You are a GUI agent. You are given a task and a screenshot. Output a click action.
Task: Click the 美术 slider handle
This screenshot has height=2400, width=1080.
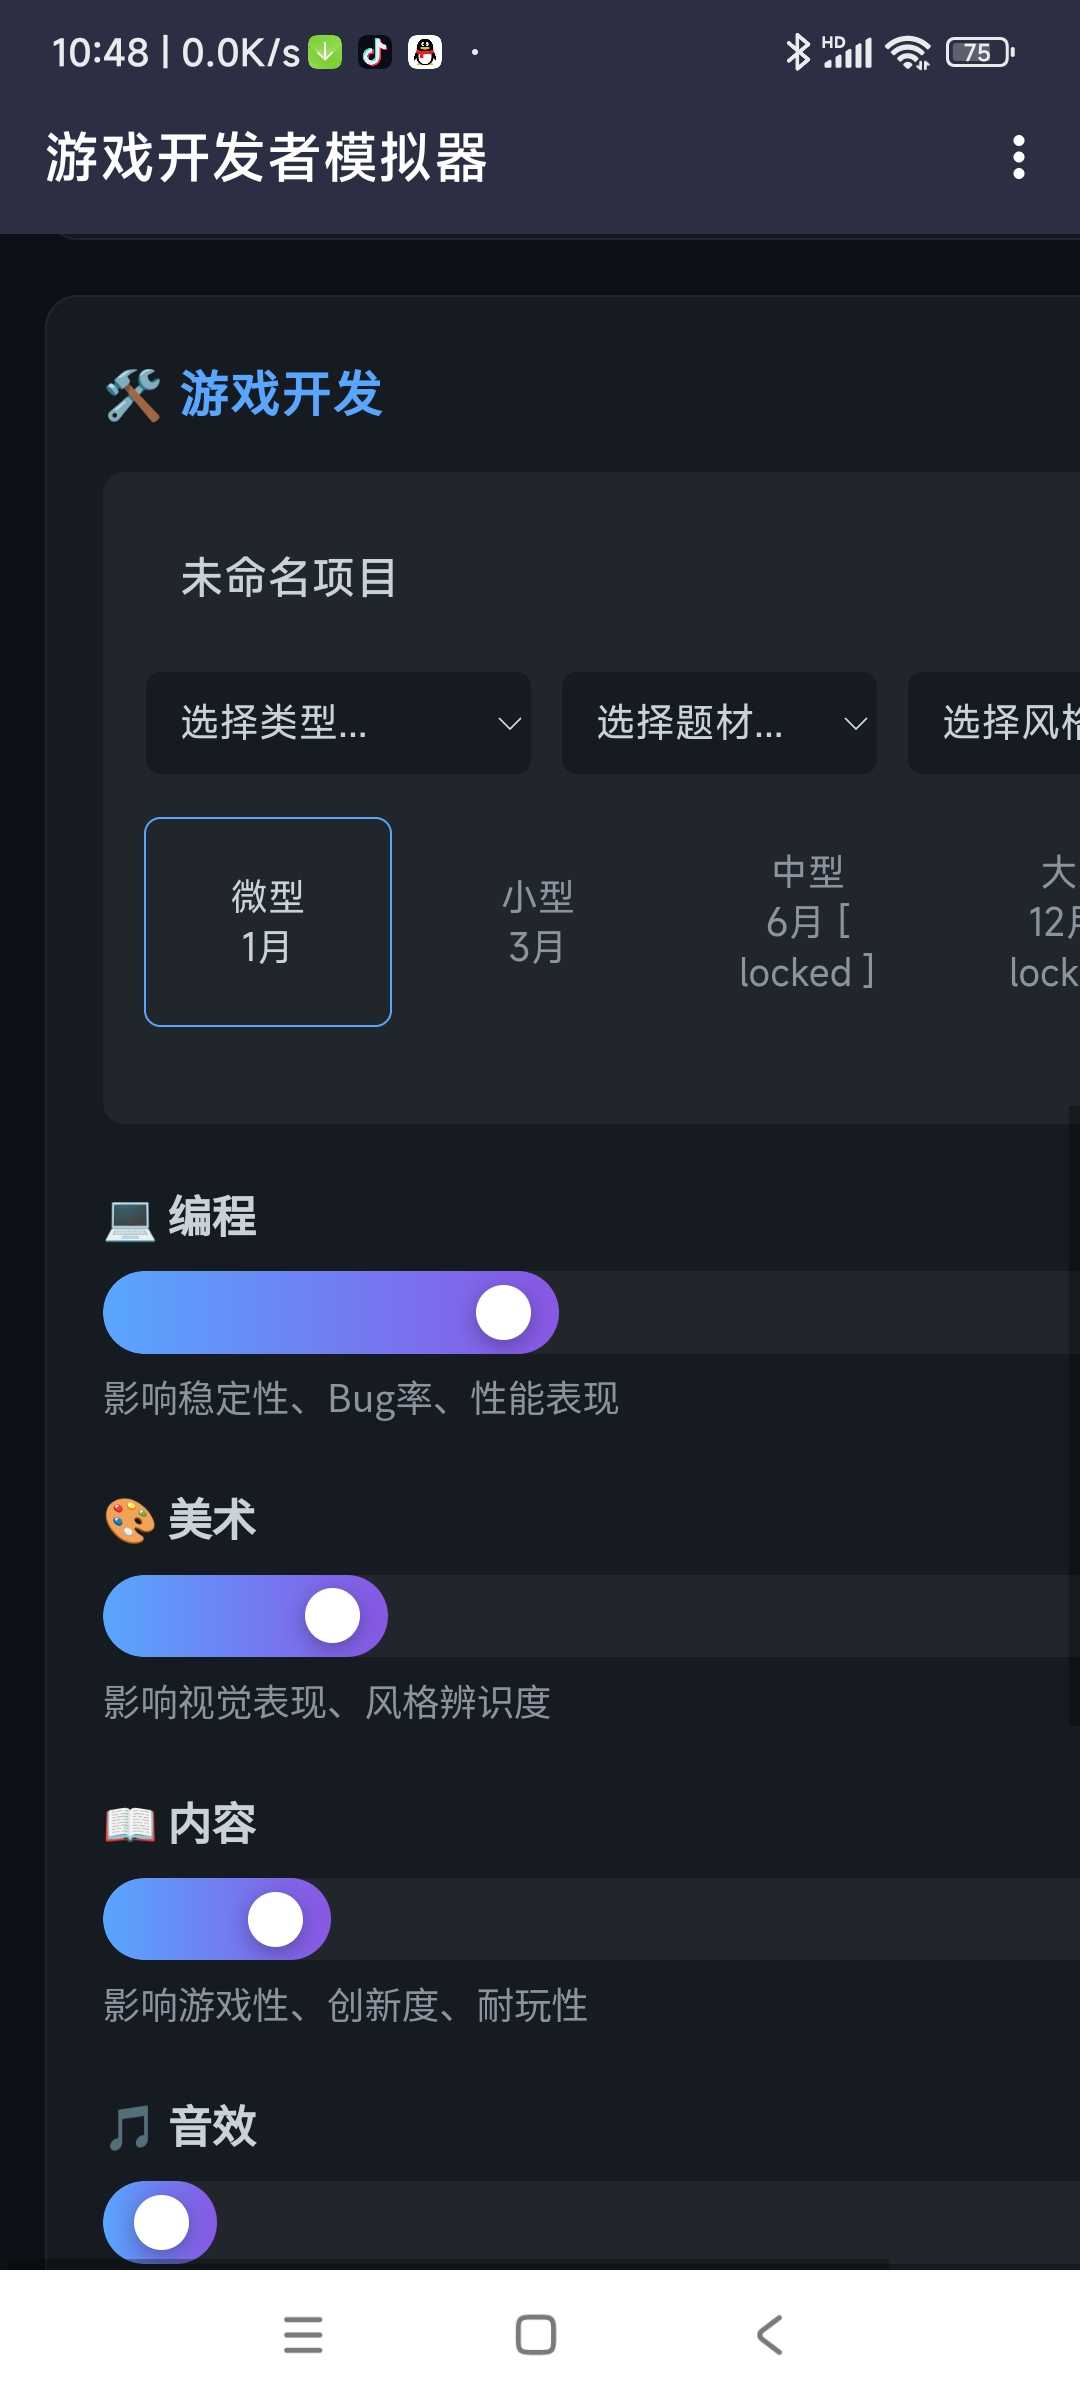(x=332, y=1615)
